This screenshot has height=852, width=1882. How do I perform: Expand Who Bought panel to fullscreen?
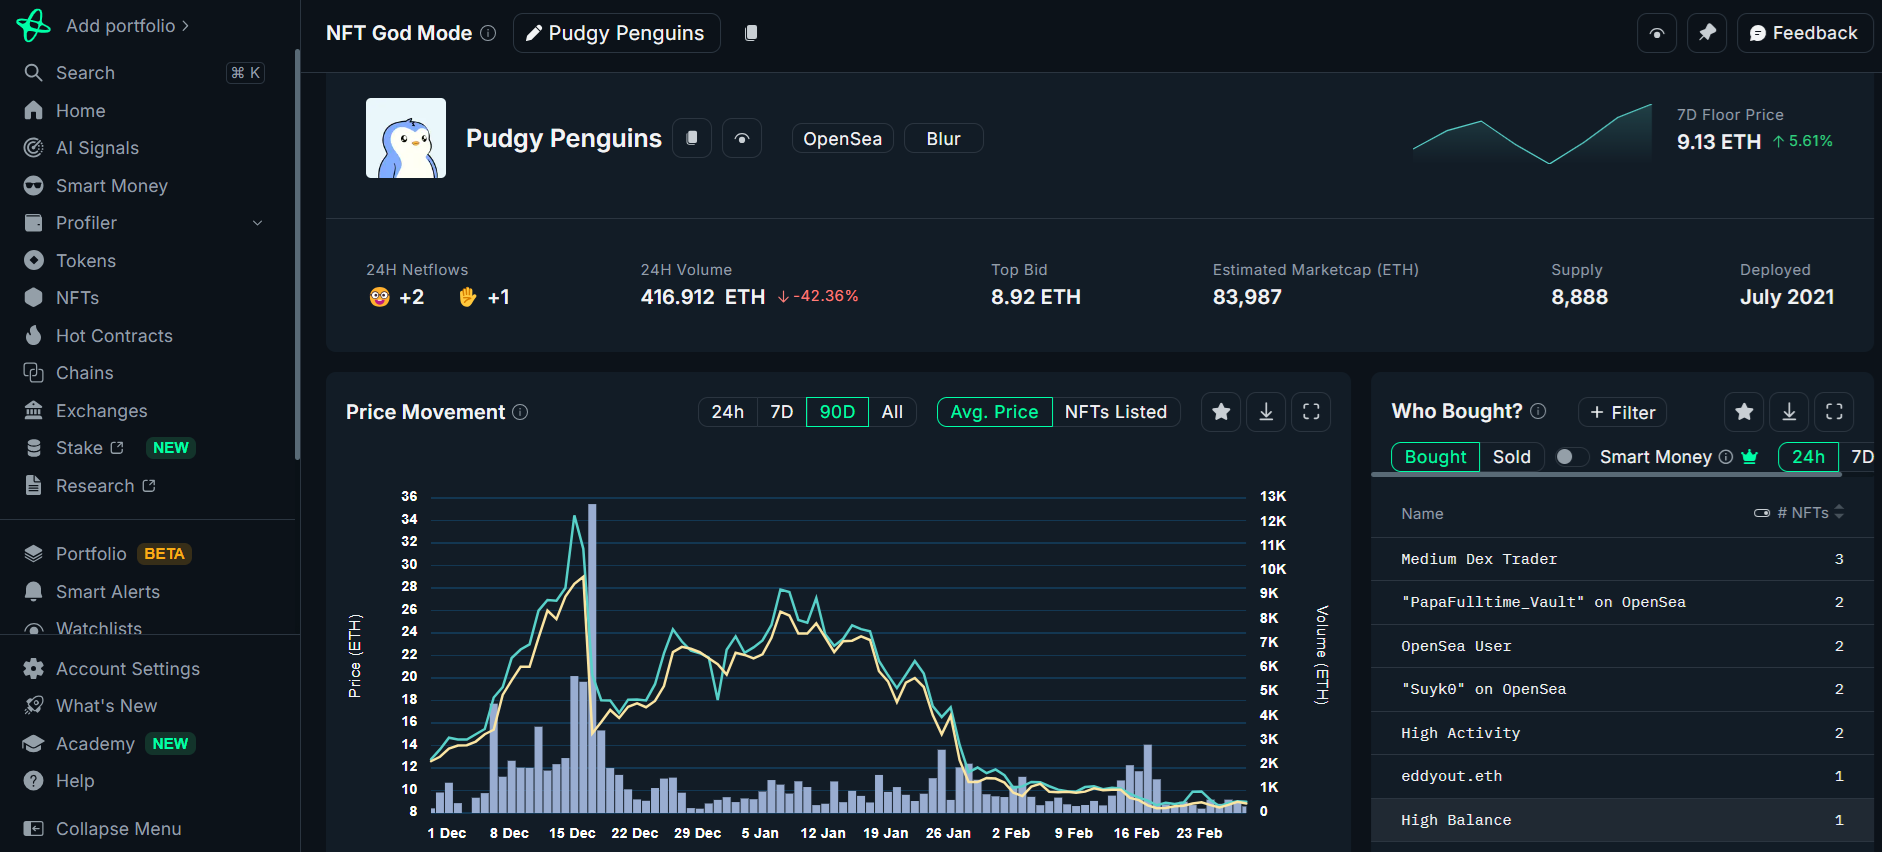click(x=1834, y=412)
